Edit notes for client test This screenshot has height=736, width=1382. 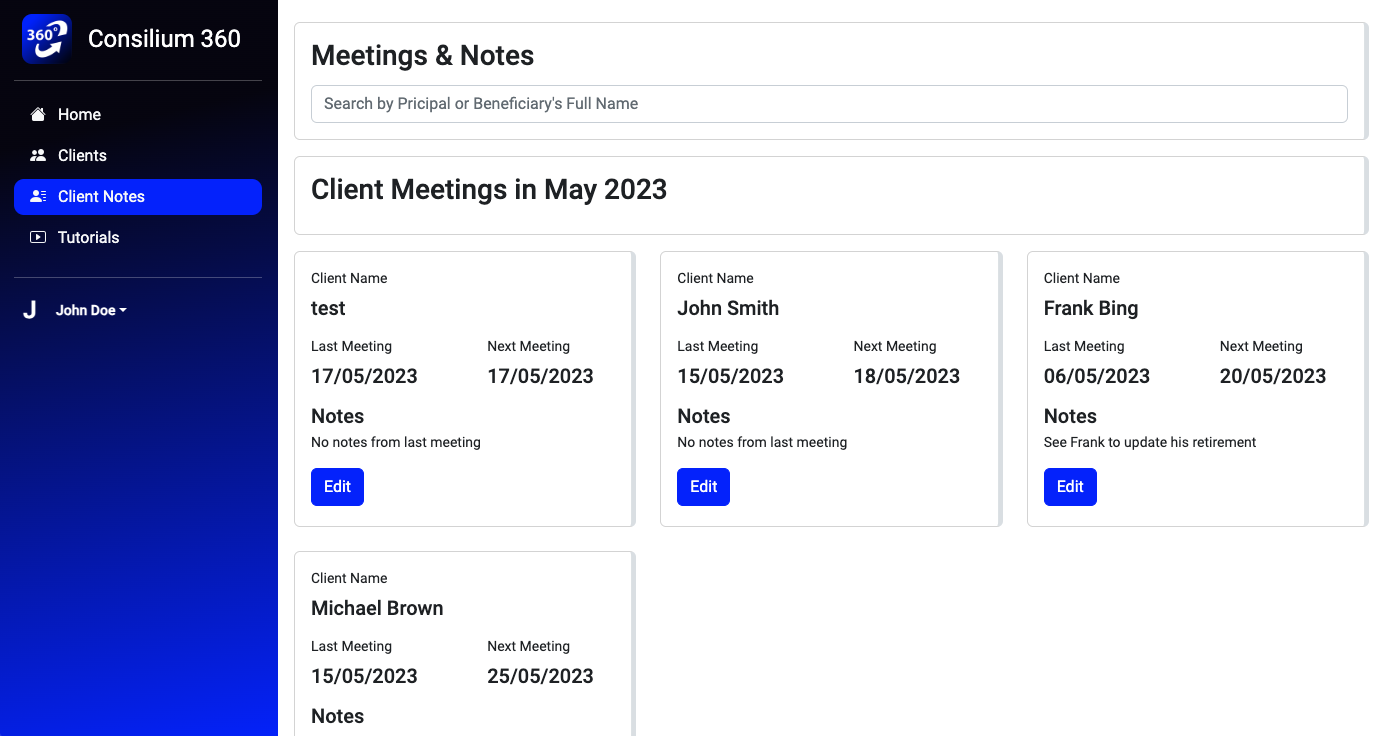pos(337,487)
